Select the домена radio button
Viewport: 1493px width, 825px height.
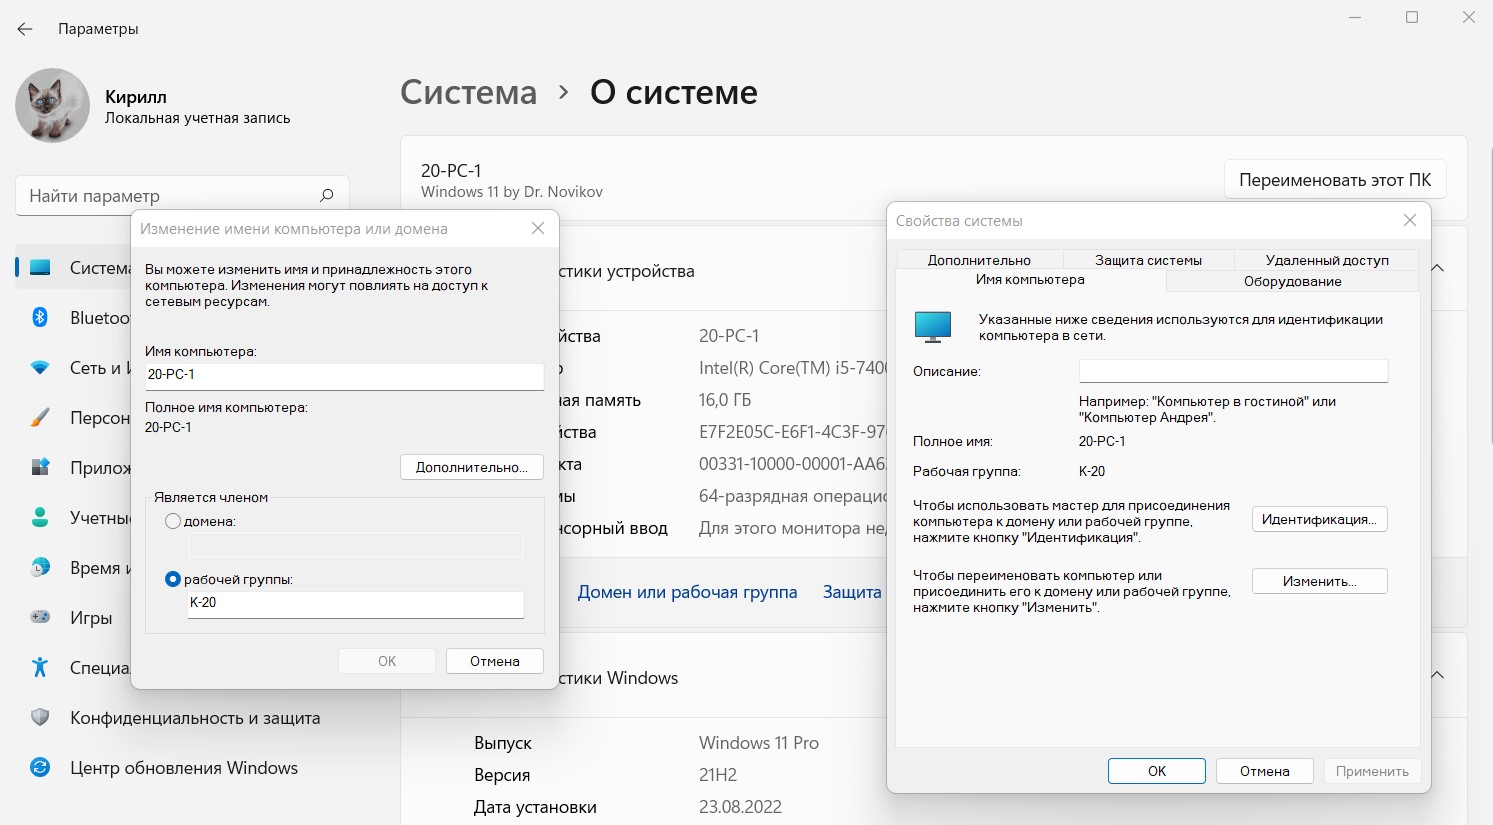point(173,521)
